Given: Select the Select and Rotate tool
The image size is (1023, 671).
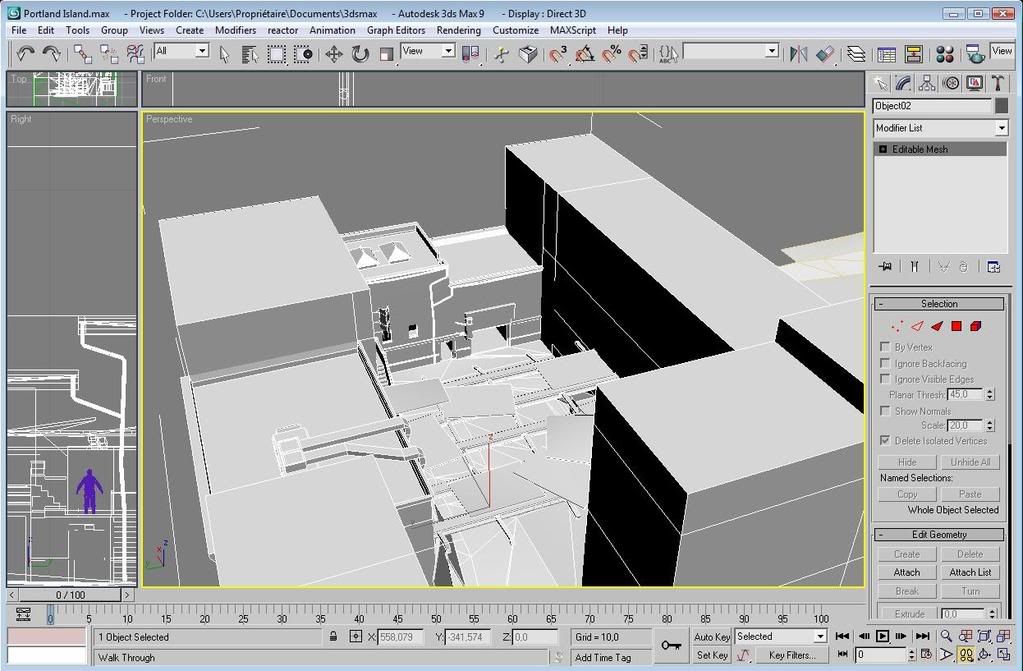Looking at the screenshot, I should click(360, 54).
